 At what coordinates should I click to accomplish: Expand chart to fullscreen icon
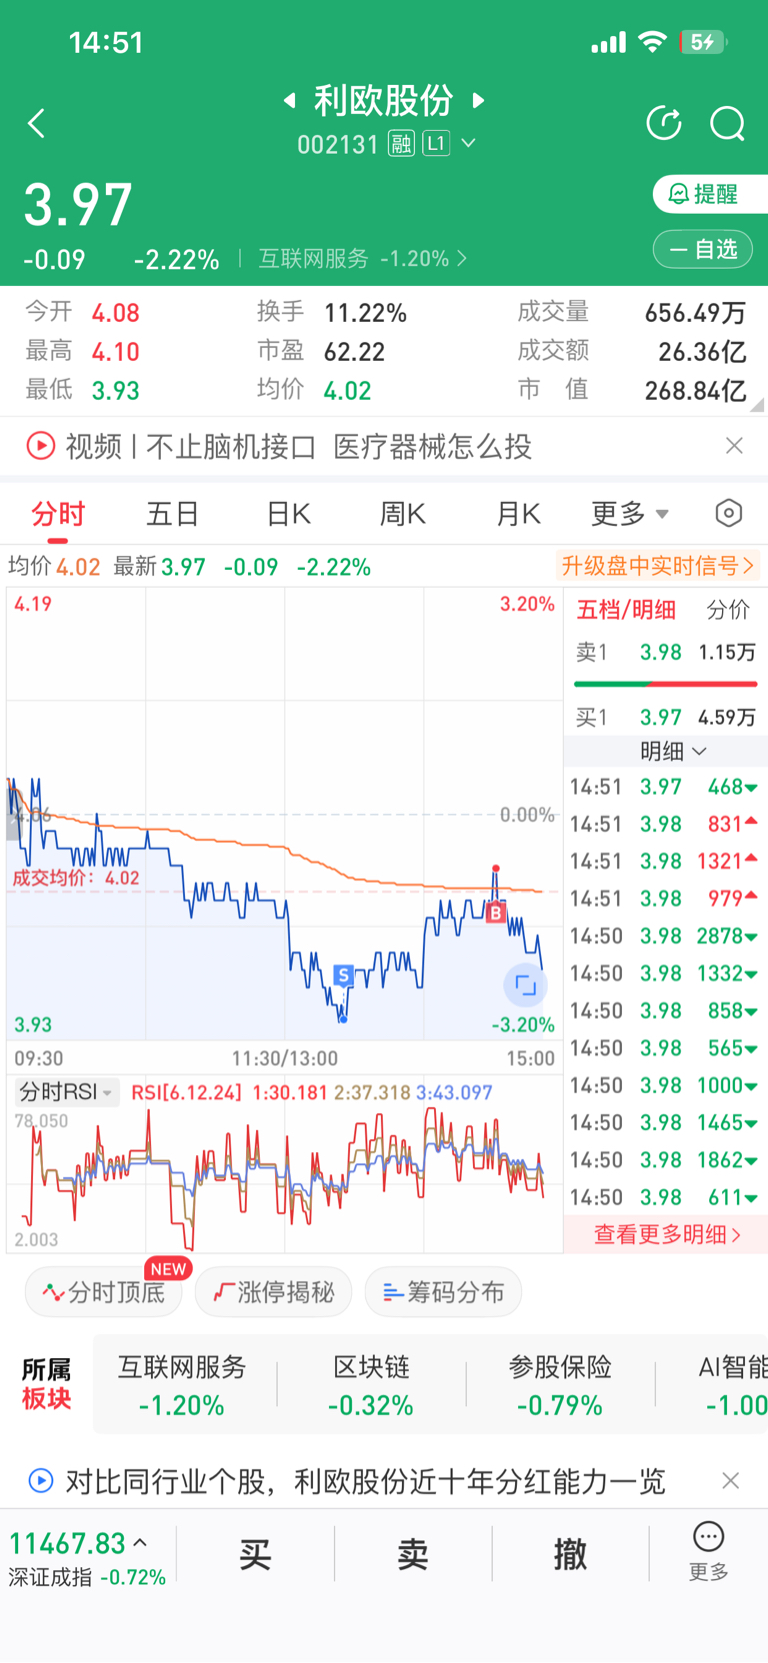[x=525, y=985]
